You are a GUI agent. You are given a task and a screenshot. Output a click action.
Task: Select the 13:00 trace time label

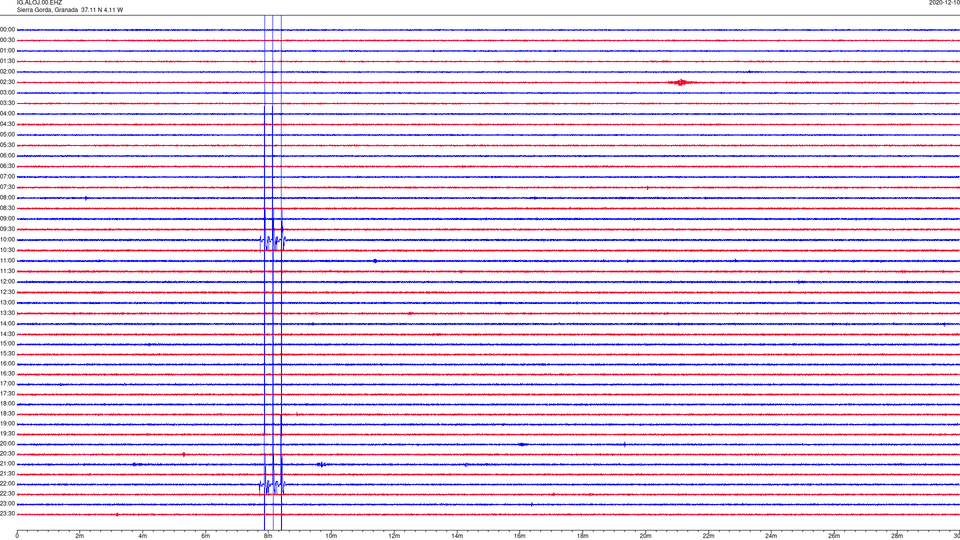click(7, 302)
